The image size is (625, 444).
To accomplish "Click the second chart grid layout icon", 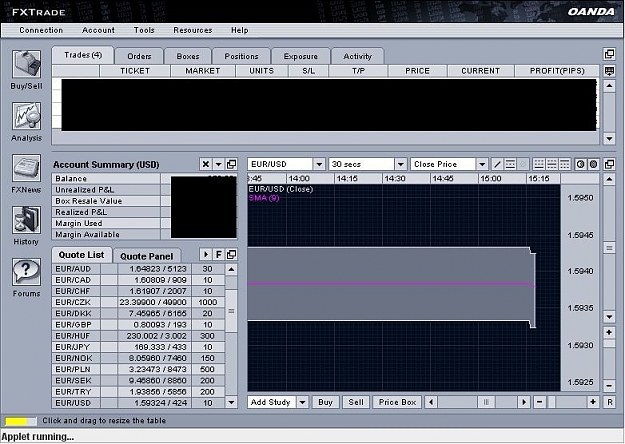I will tap(552, 164).
